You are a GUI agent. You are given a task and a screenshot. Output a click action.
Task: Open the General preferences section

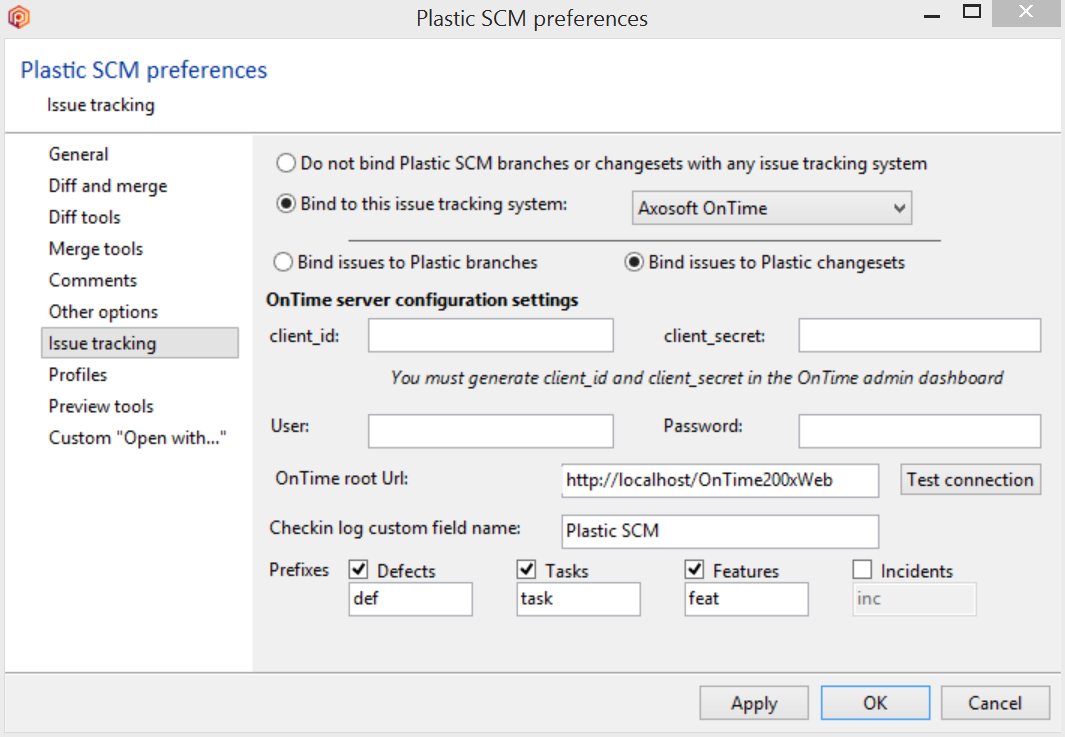click(x=77, y=154)
